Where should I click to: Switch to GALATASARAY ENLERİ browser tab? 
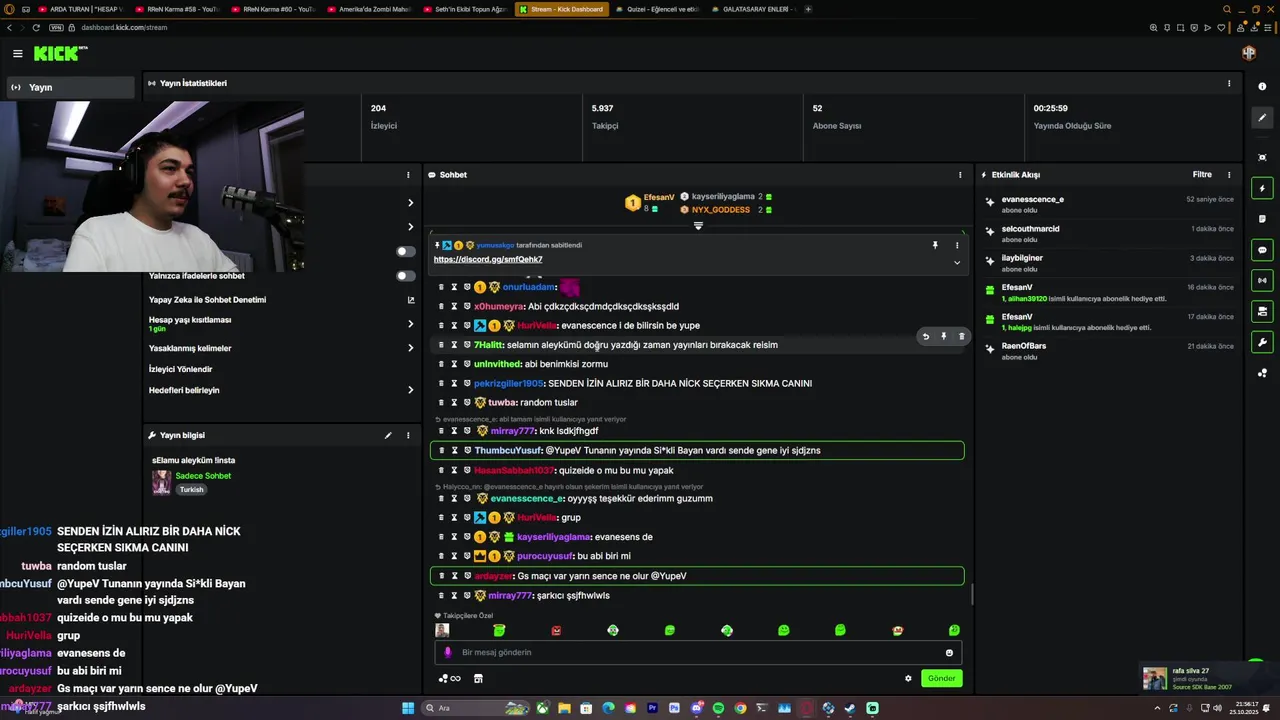pyautogui.click(x=756, y=9)
